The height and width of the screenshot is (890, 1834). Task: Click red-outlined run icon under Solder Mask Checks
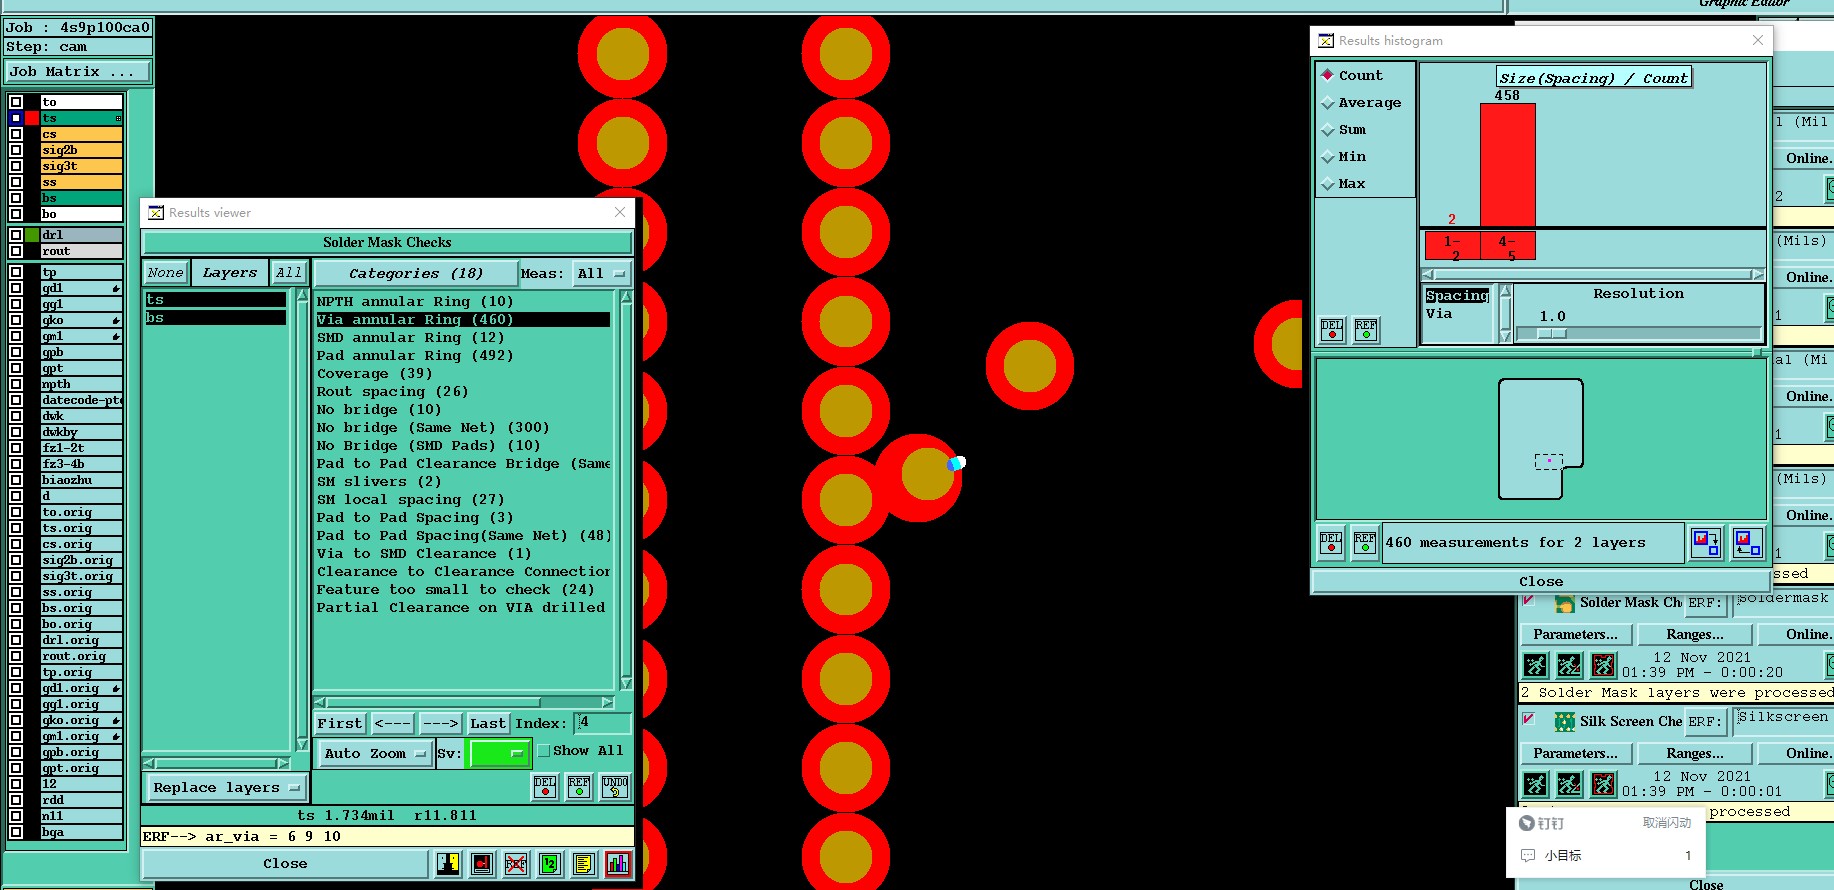[1604, 665]
